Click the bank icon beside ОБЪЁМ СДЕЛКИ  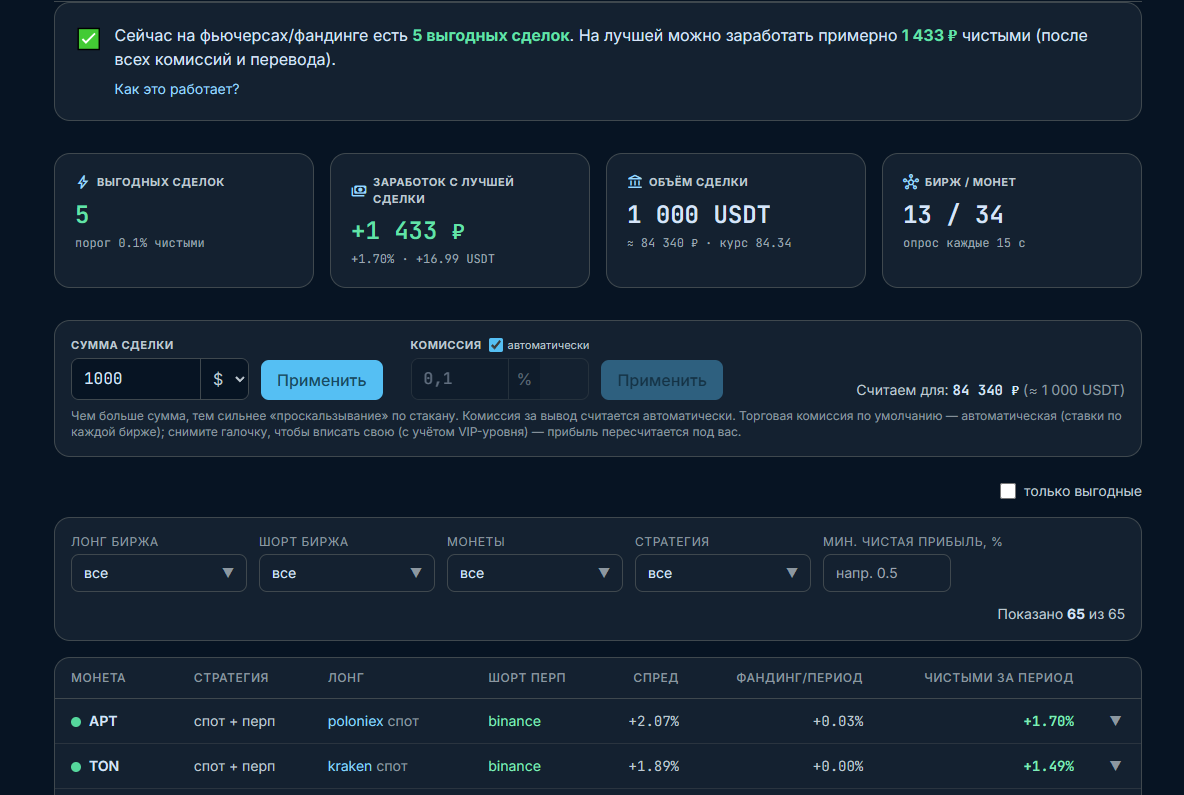[x=634, y=181]
